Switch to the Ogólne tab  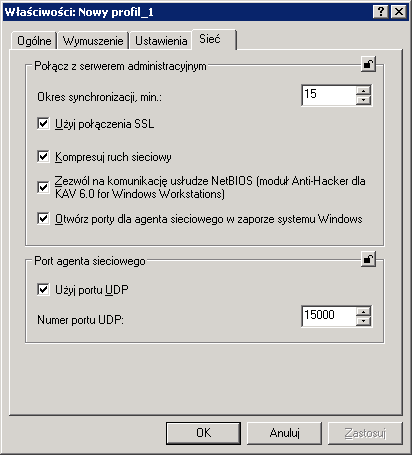[x=34, y=41]
